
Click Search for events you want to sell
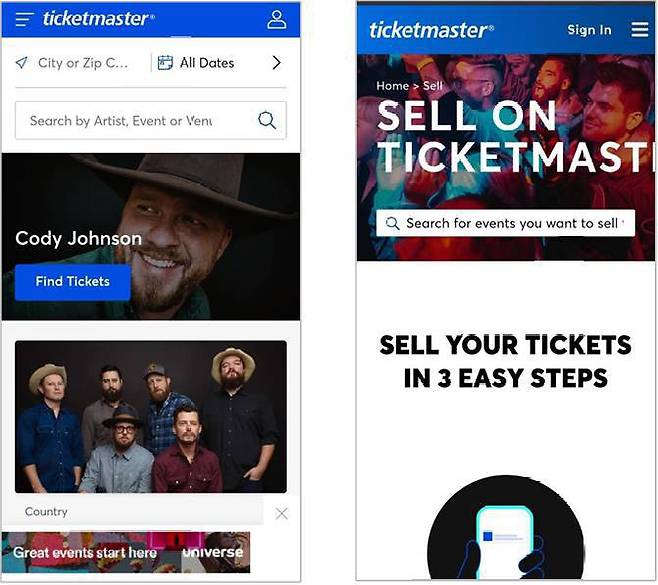point(505,223)
